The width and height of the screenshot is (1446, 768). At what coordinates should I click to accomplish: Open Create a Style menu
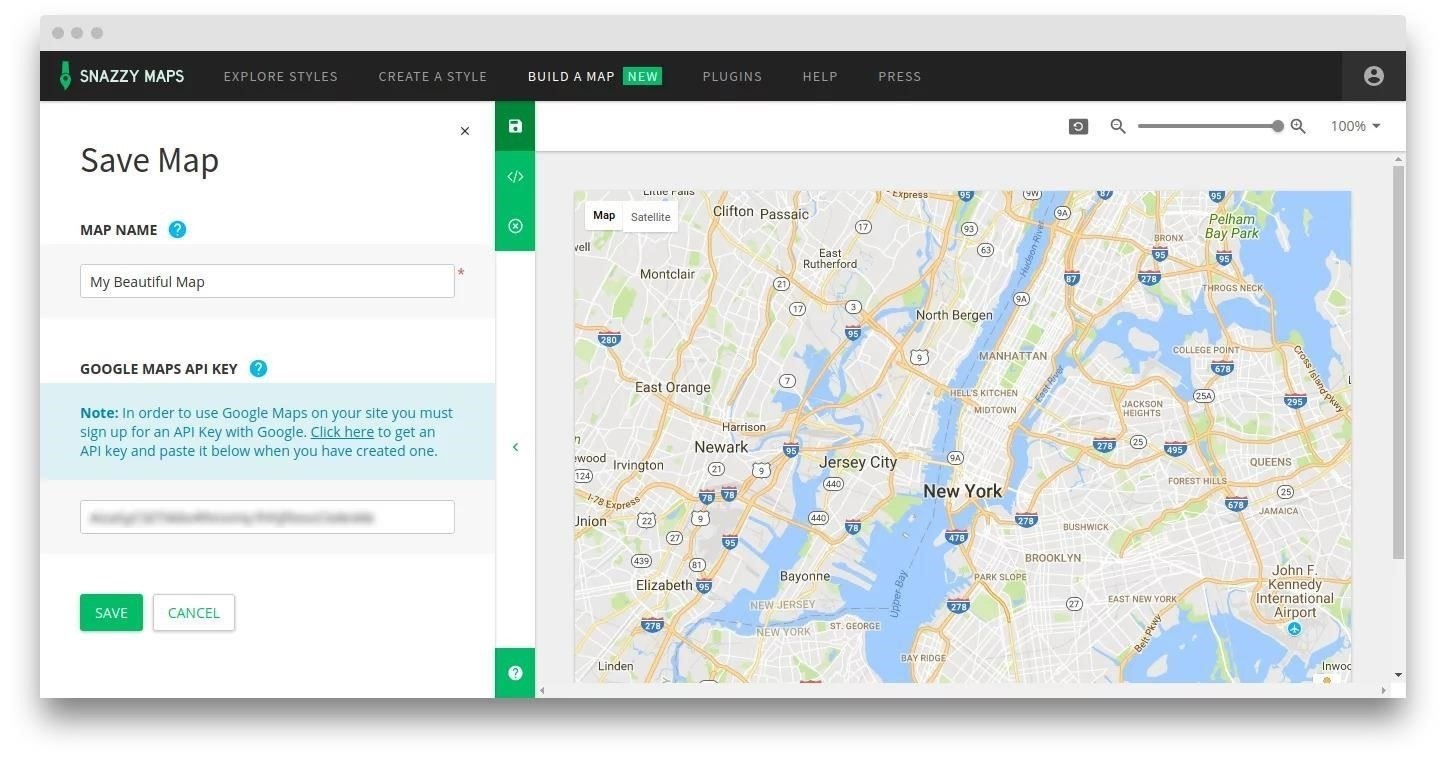(432, 76)
